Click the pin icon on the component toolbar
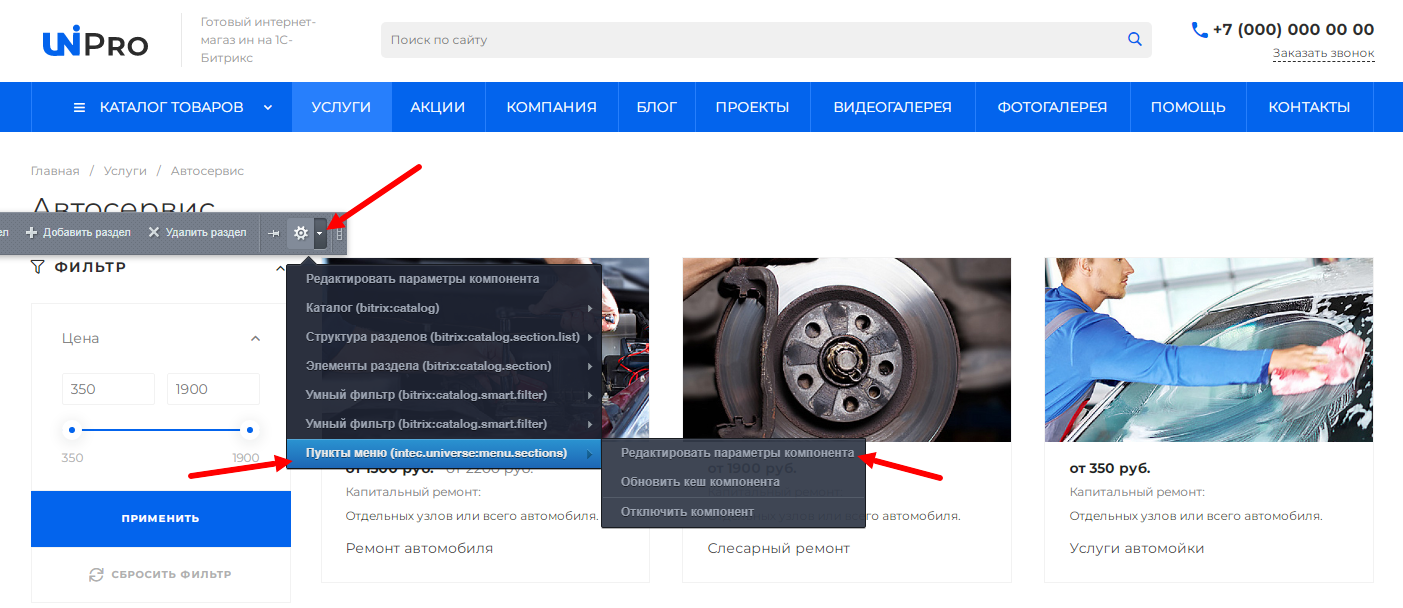This screenshot has width=1403, height=608. click(x=273, y=233)
